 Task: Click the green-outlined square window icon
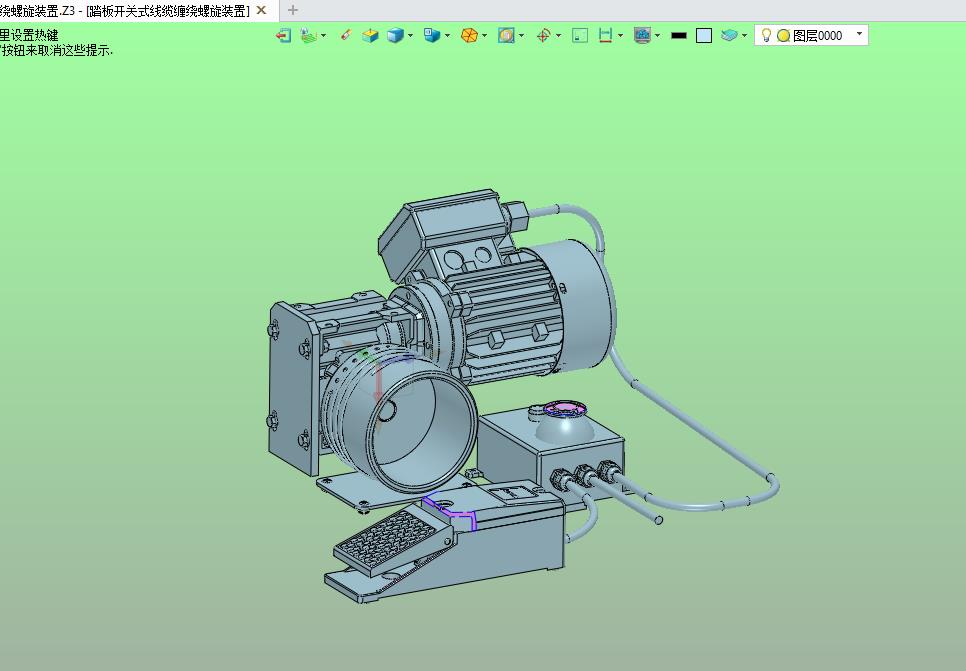pos(580,36)
